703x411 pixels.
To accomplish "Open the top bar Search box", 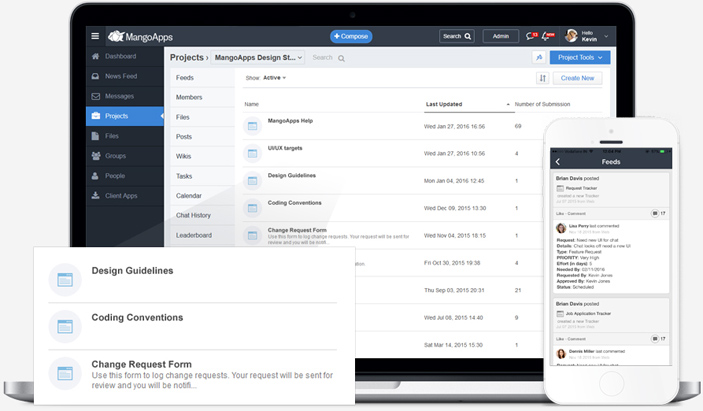I will 457,36.
